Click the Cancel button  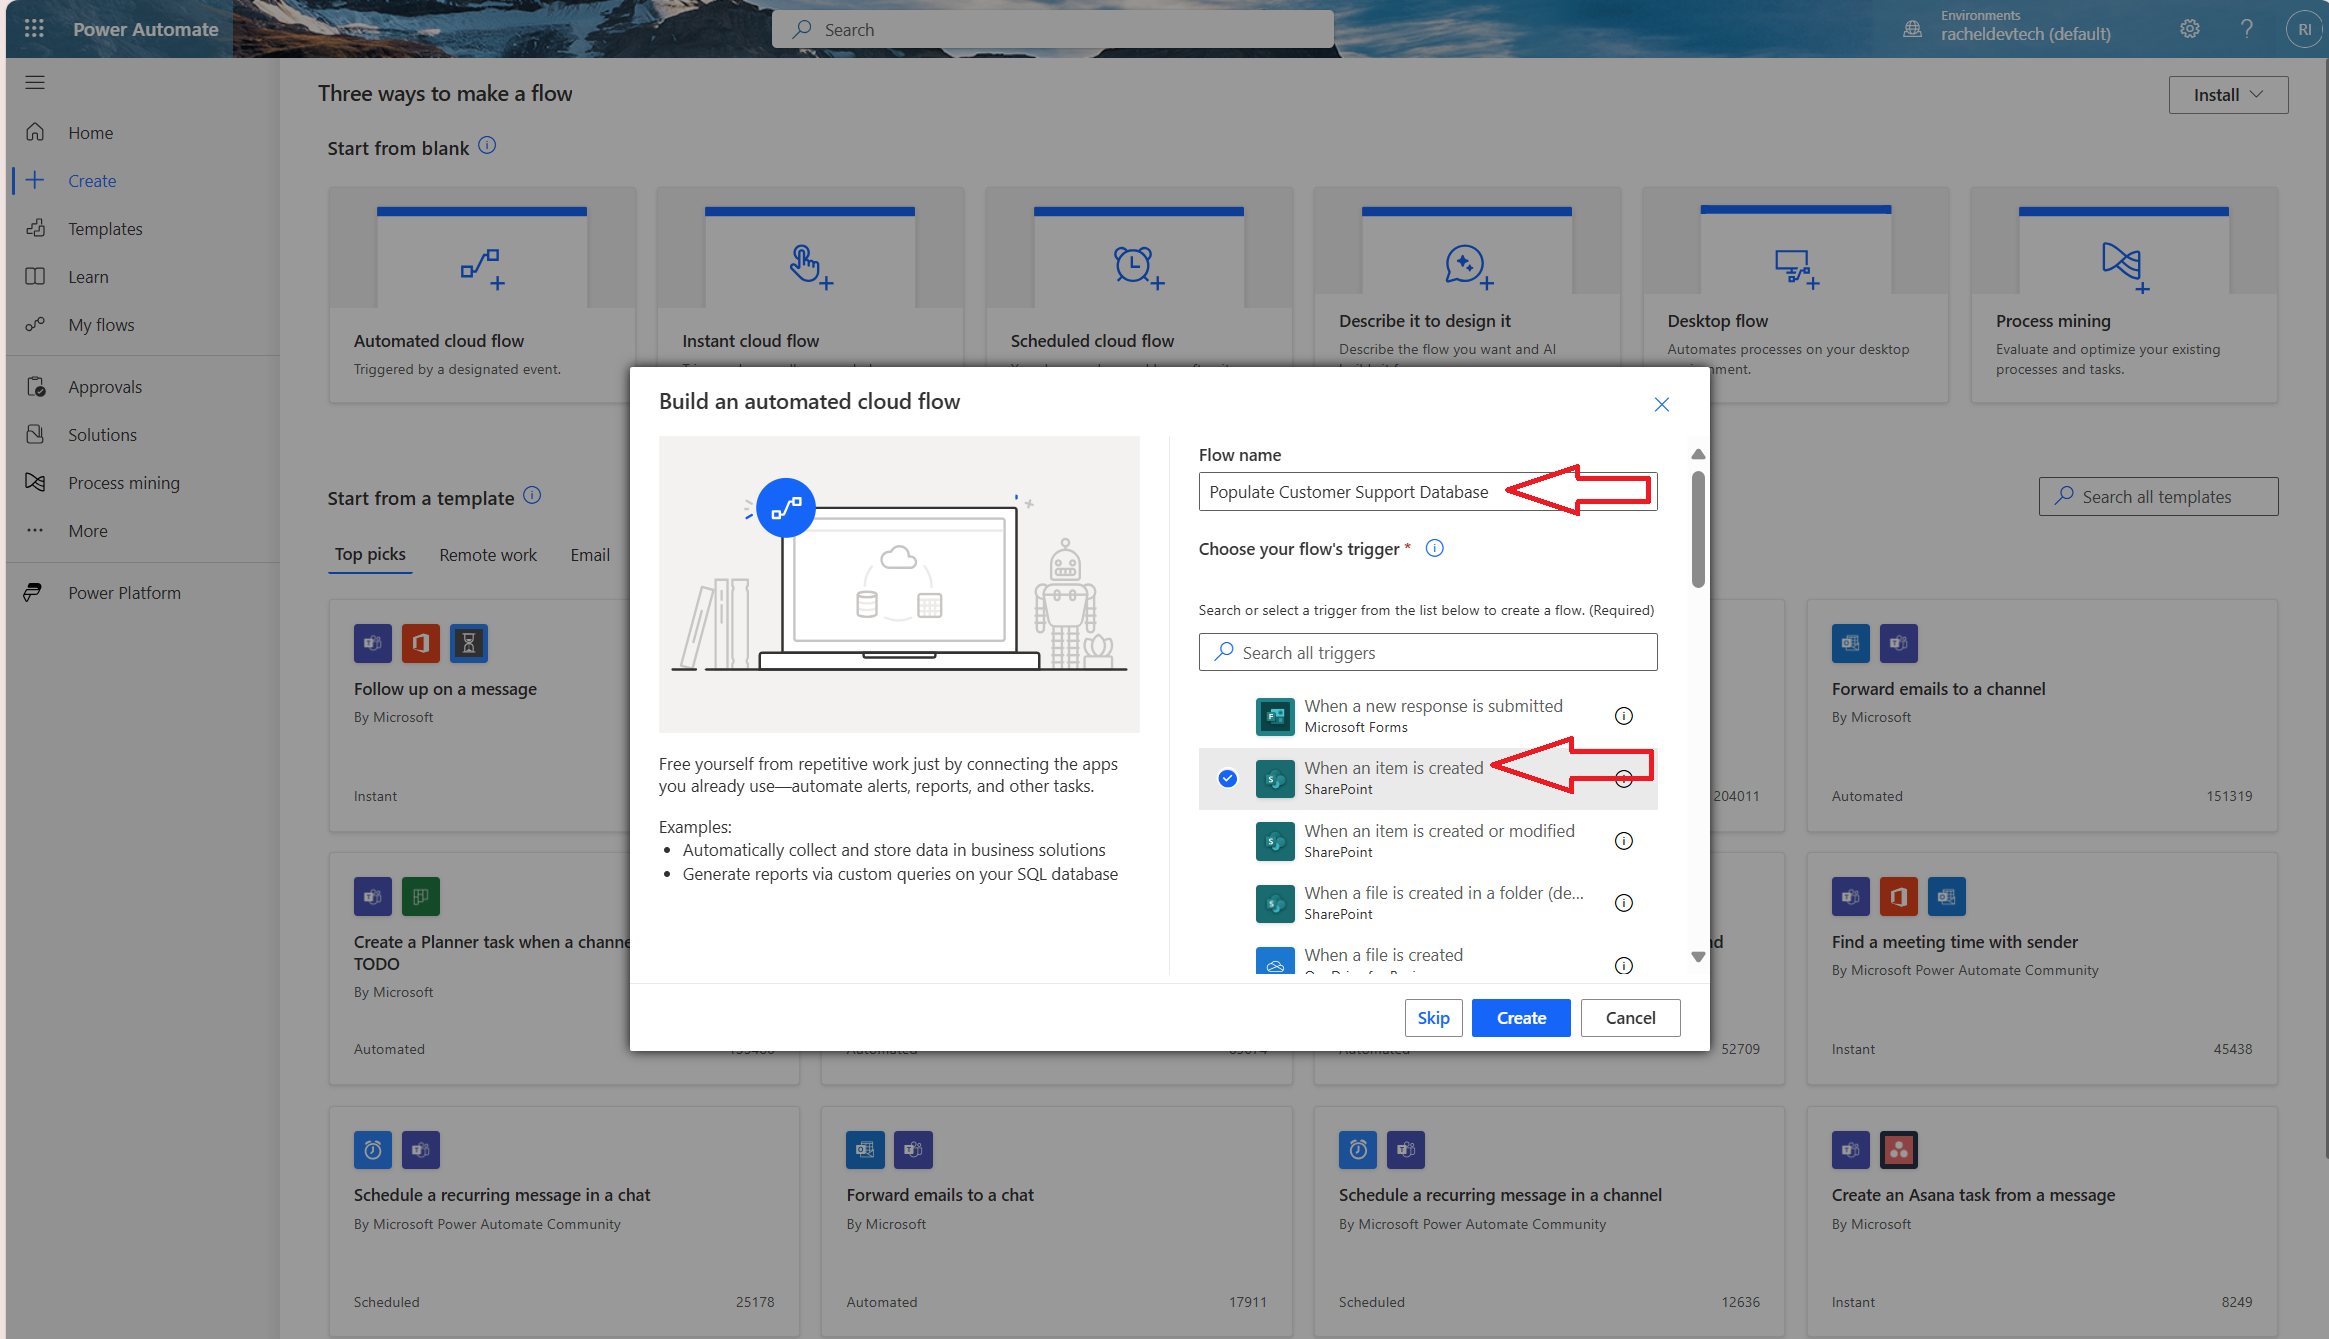1630,1017
